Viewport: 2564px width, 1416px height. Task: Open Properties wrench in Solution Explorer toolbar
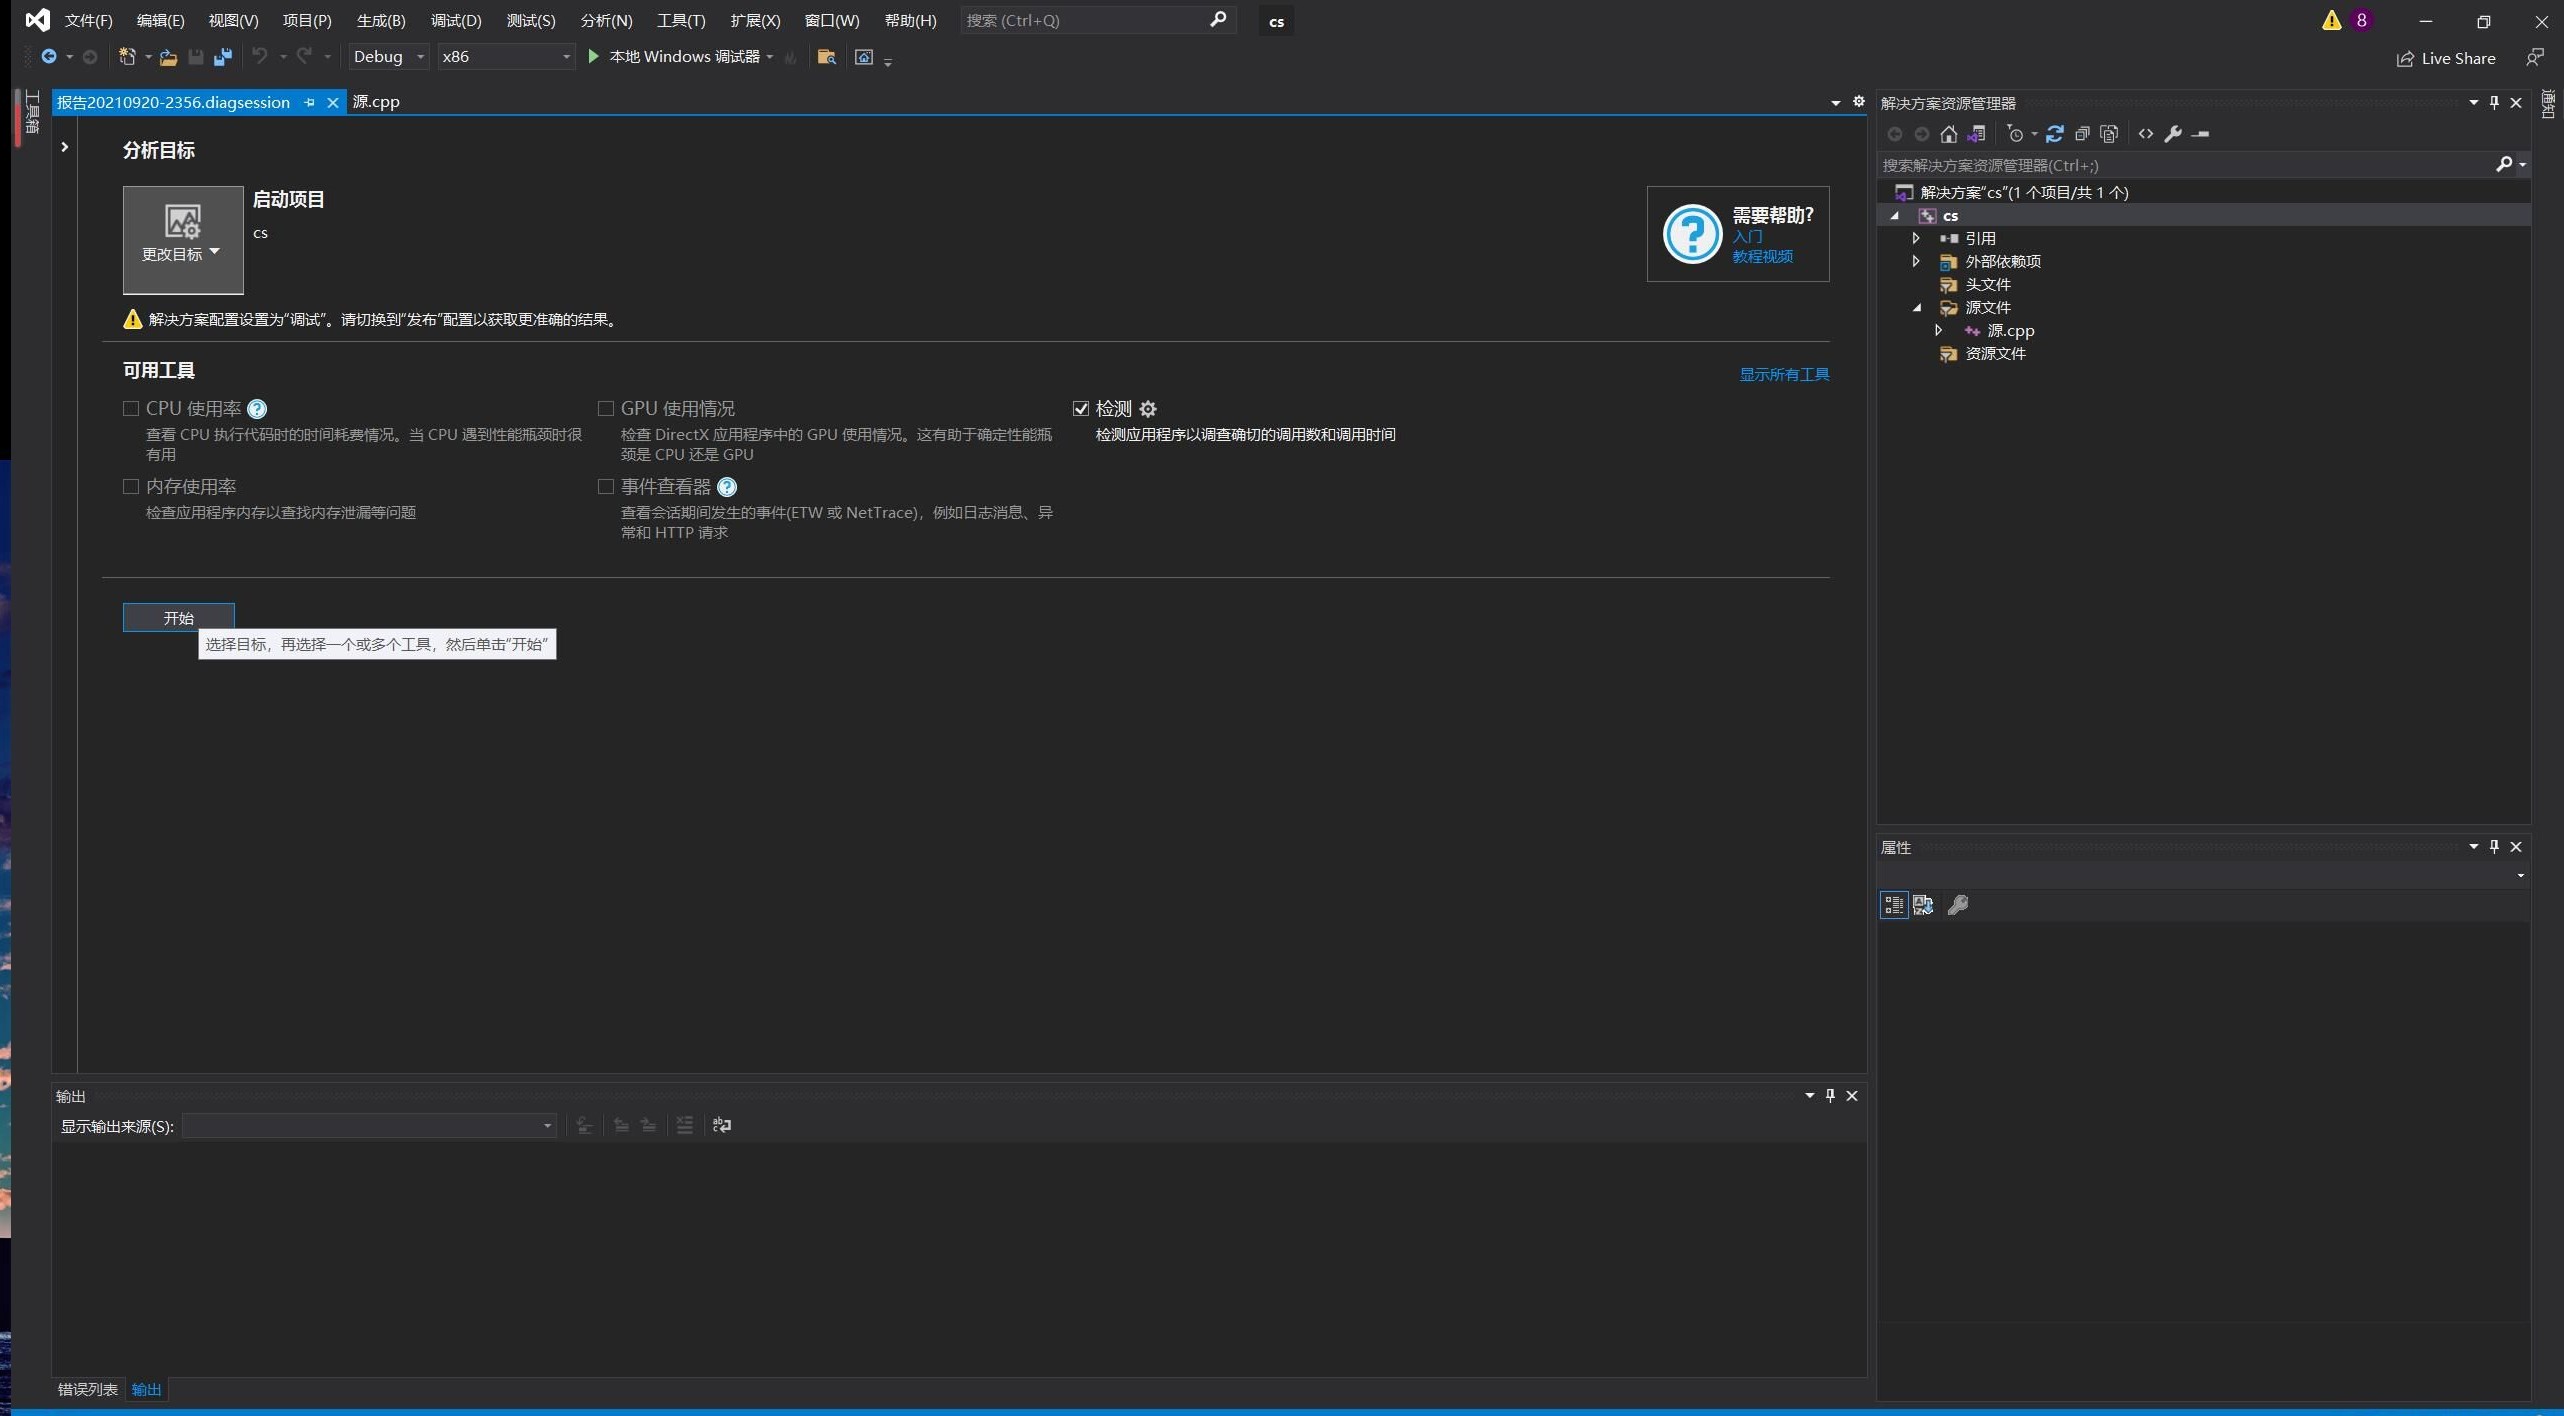point(2173,134)
